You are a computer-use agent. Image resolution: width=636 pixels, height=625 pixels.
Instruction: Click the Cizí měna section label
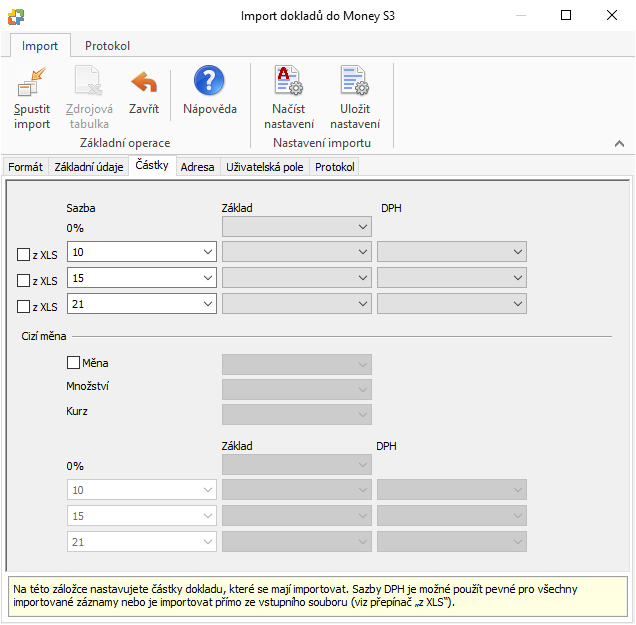(44, 336)
